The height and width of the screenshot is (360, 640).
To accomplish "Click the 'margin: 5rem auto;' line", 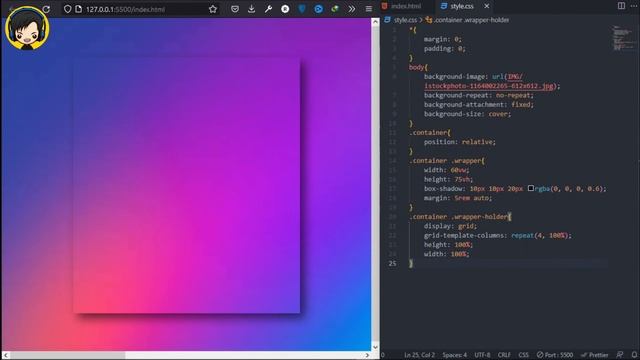I will 458,198.
